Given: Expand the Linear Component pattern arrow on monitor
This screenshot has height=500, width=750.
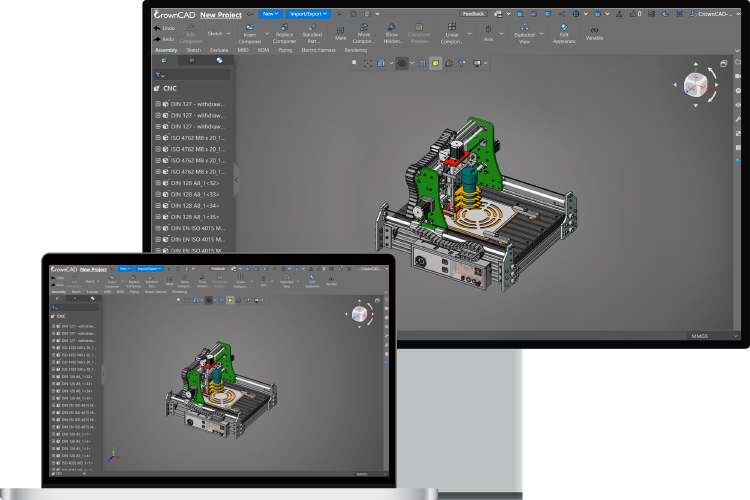Looking at the screenshot, I should 469,33.
